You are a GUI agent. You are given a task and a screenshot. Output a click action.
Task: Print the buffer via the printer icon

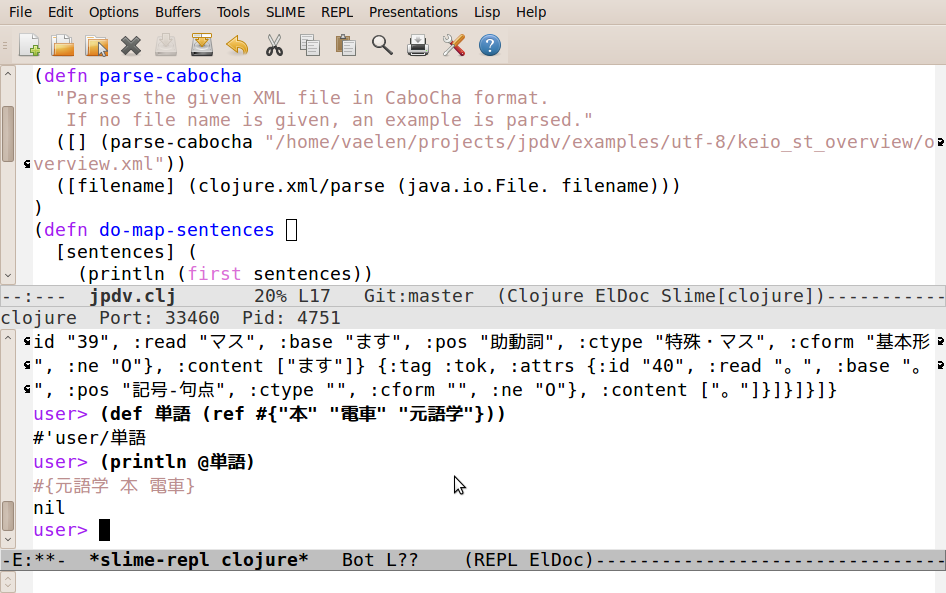(x=417, y=45)
